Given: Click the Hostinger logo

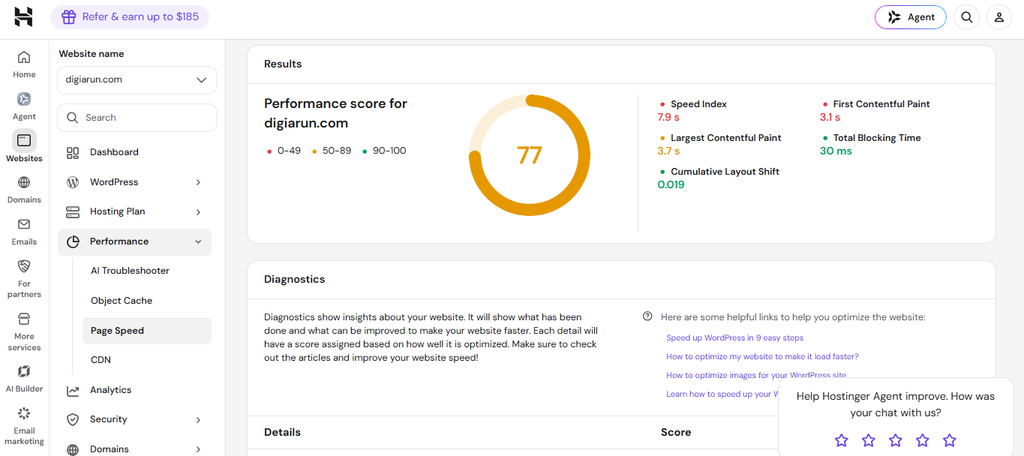Looking at the screenshot, I should coord(24,17).
